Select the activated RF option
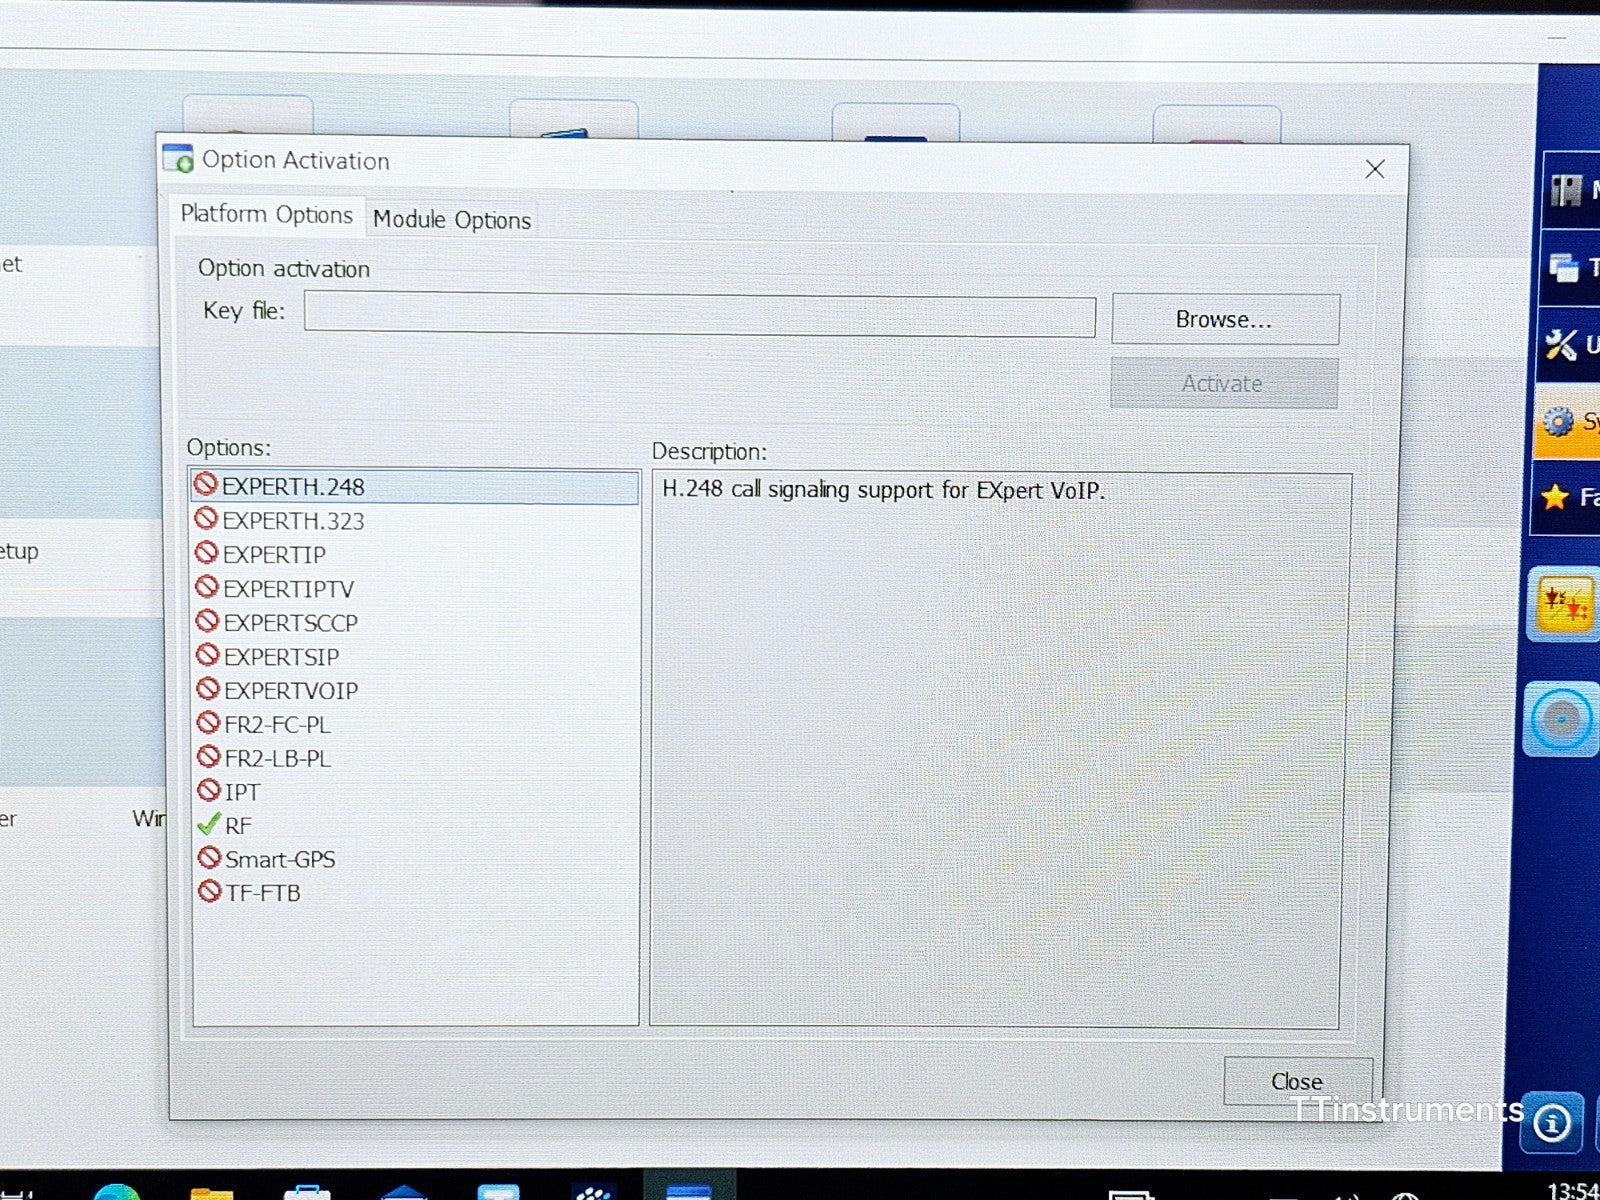This screenshot has height=1200, width=1600. pos(238,826)
